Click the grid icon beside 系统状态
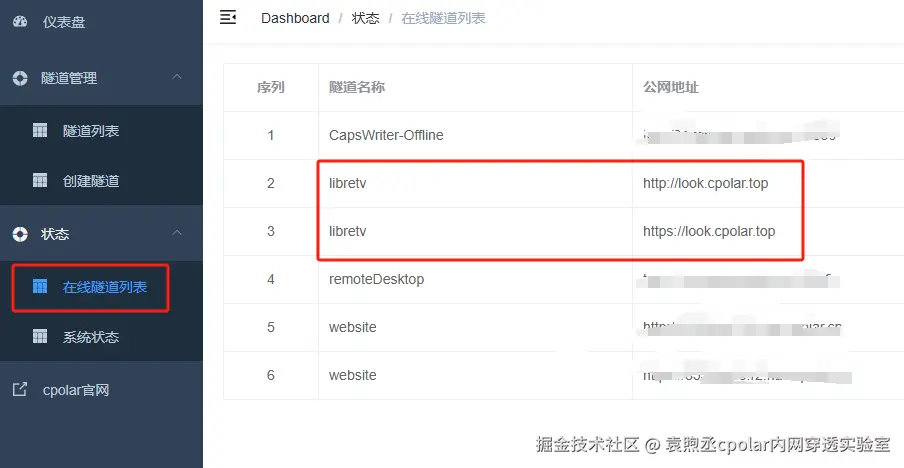This screenshot has height=468, width=904. tap(40, 336)
